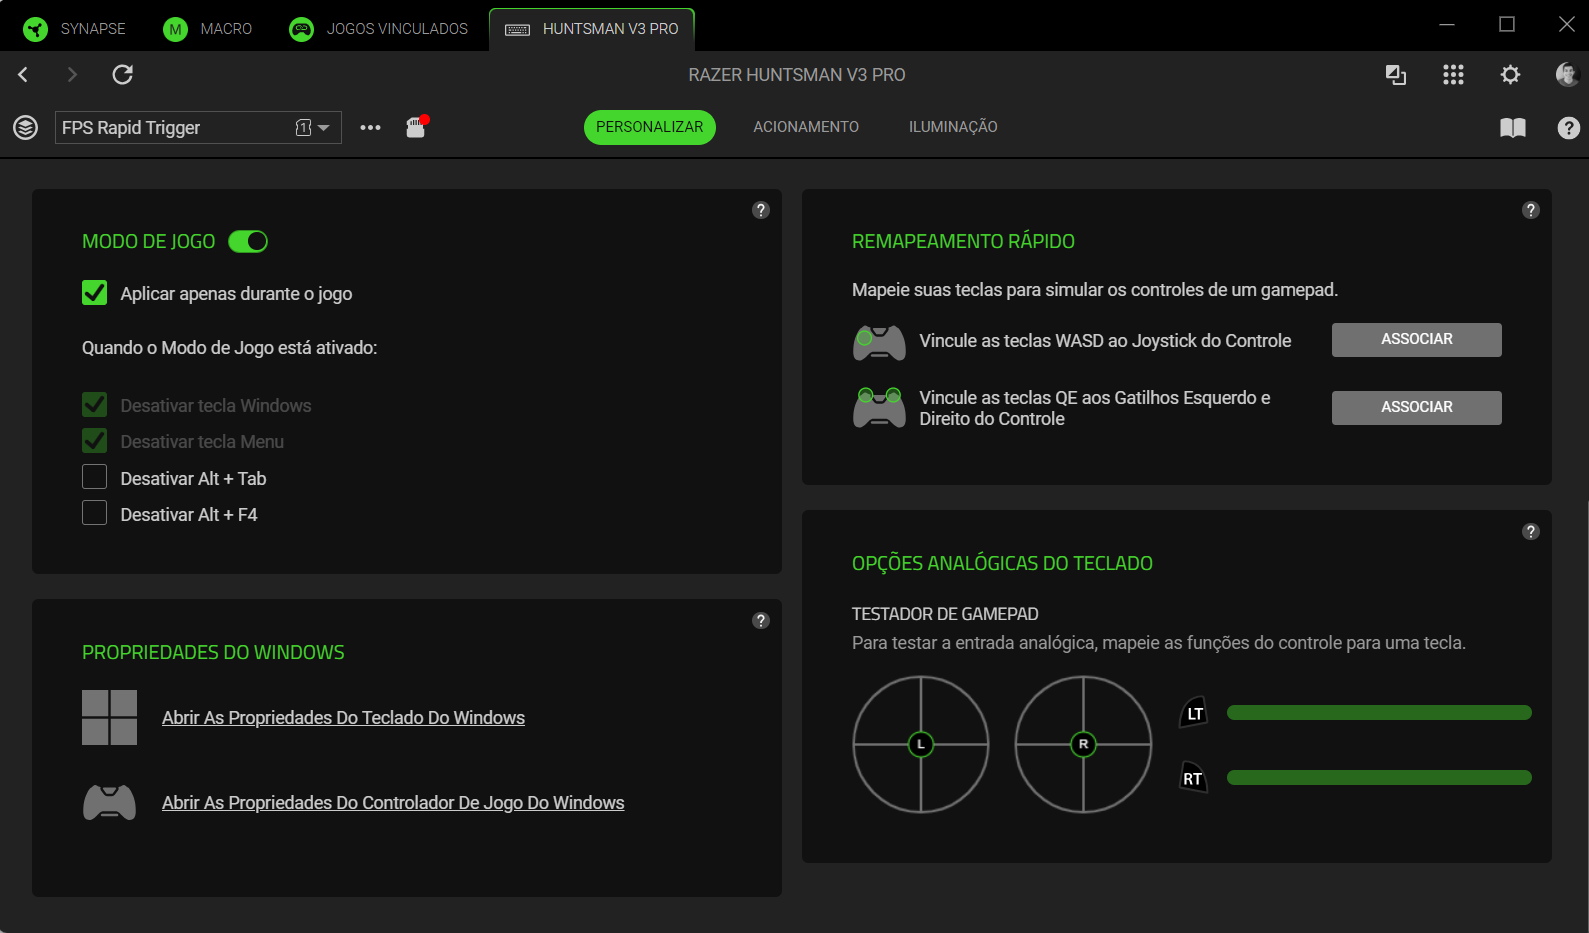1589x933 pixels.
Task: Open Windows keyboard properties link
Action: (x=343, y=718)
